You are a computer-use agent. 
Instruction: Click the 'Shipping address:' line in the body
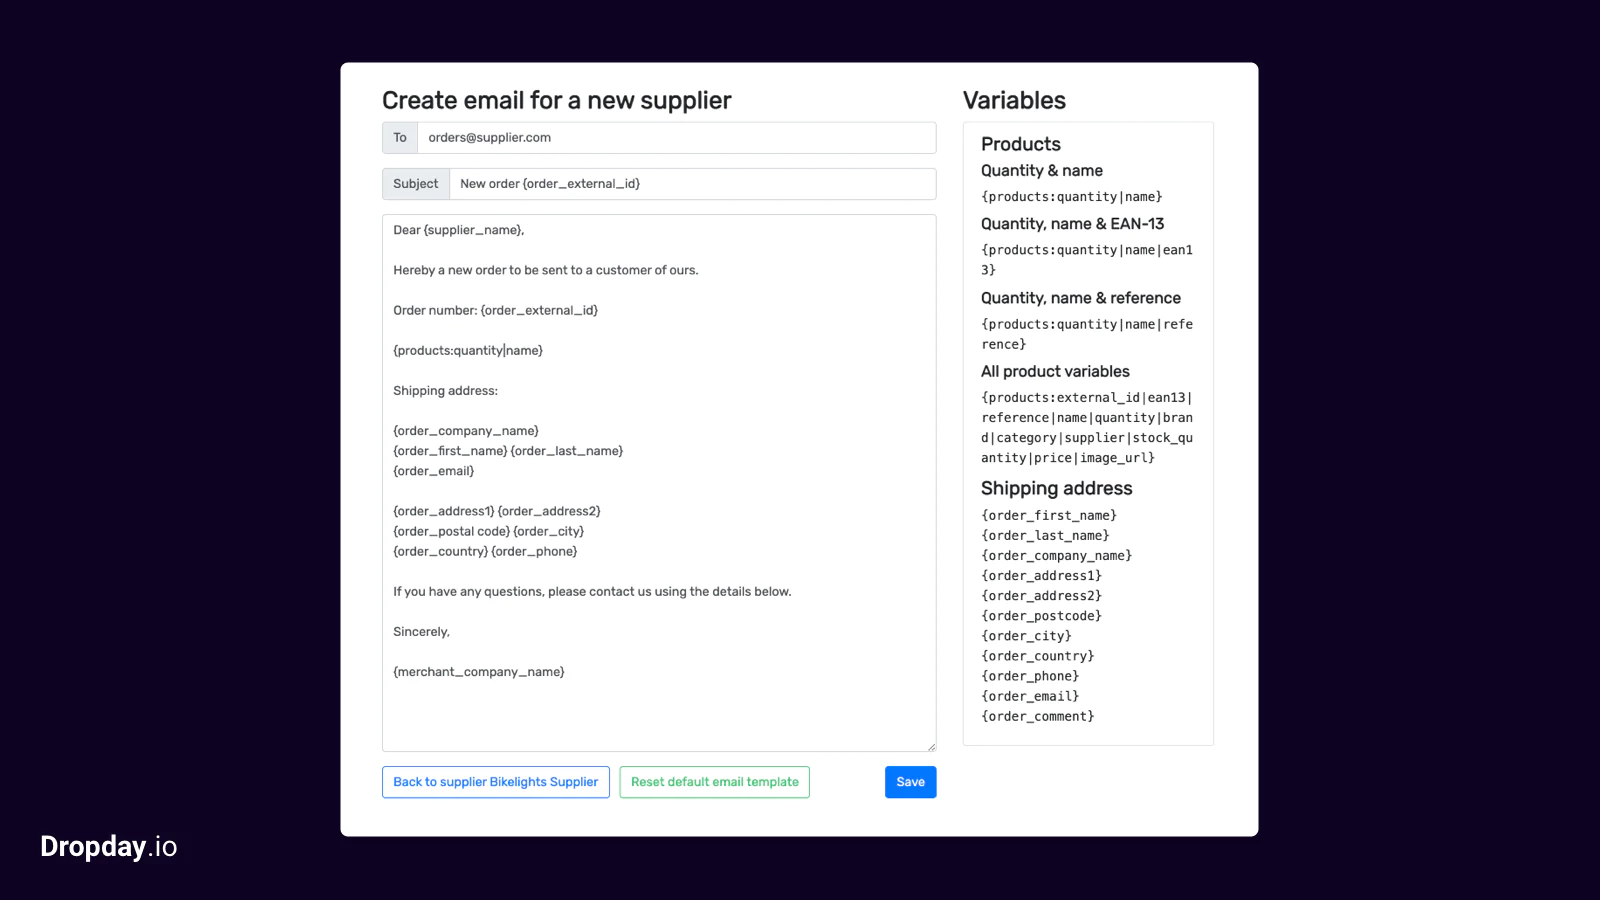tap(445, 391)
